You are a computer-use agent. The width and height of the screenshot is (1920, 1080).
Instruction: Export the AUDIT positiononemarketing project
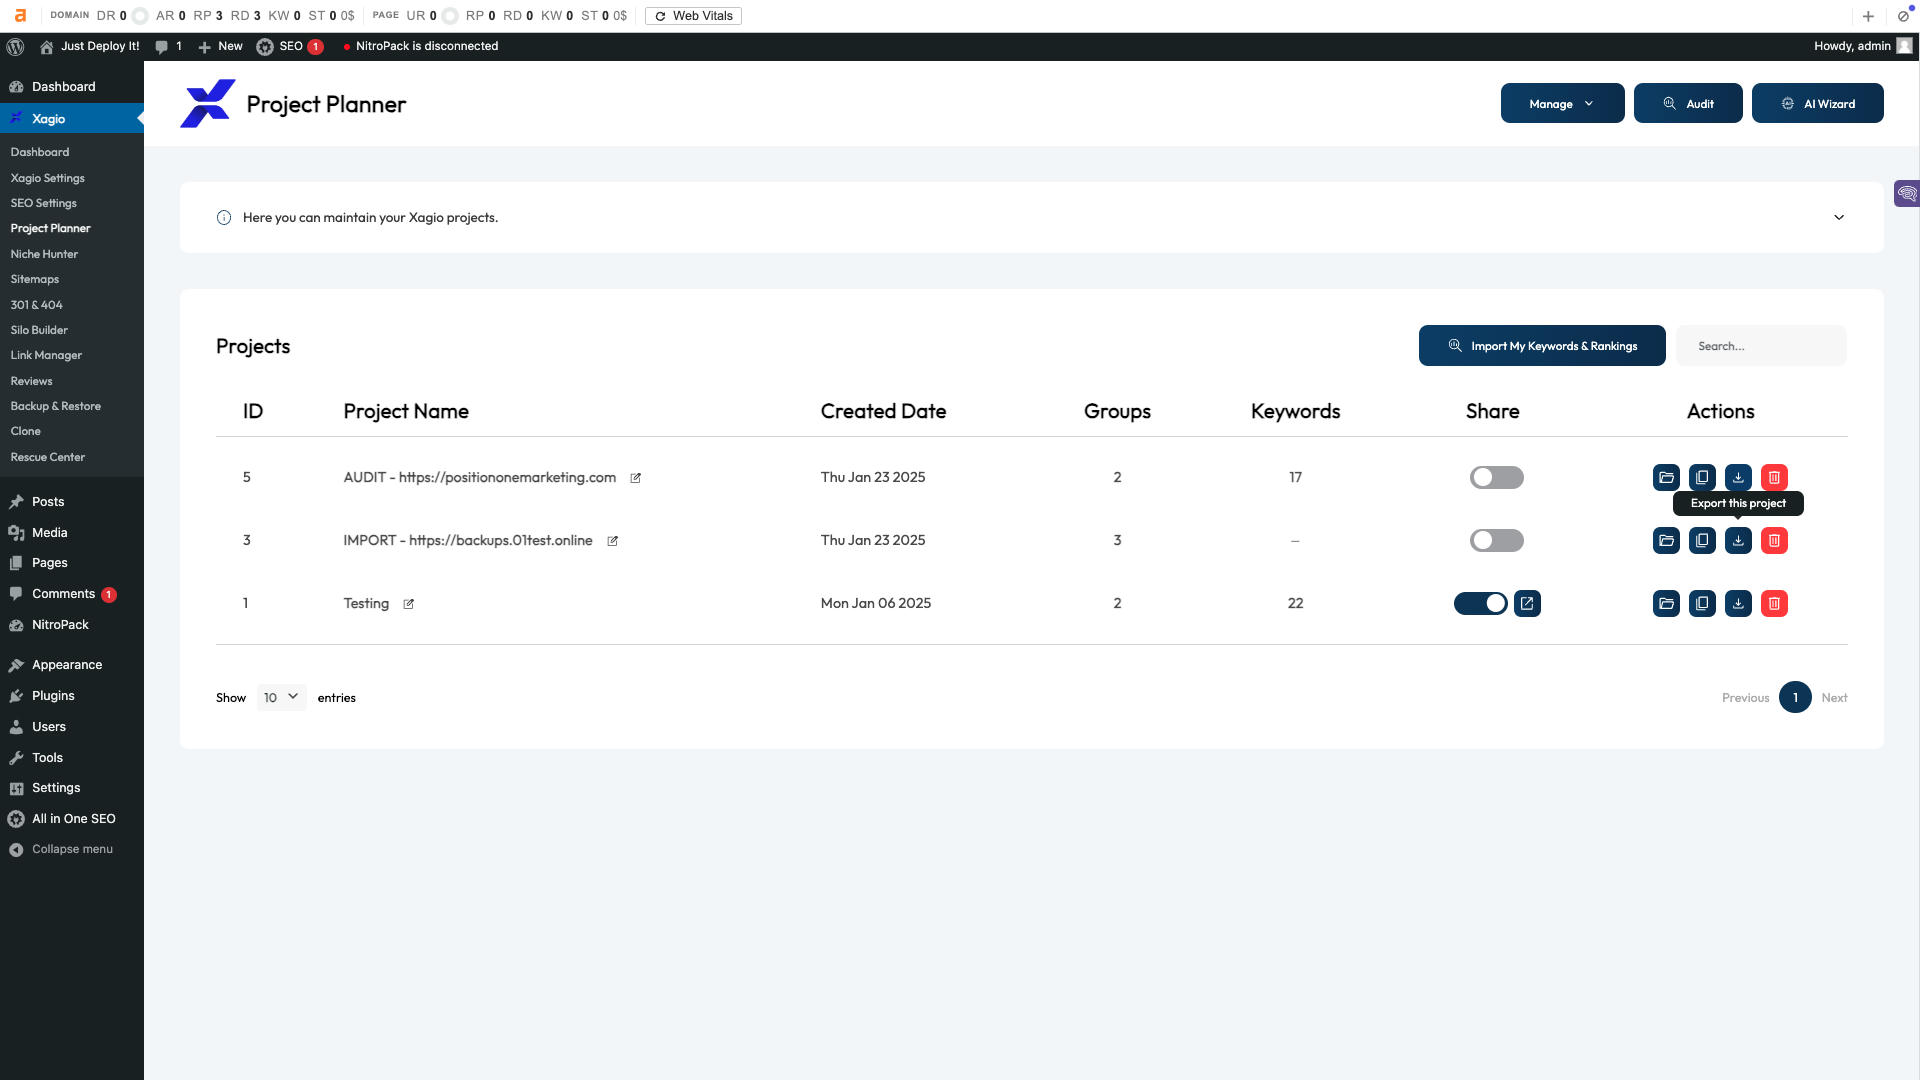[1738, 478]
